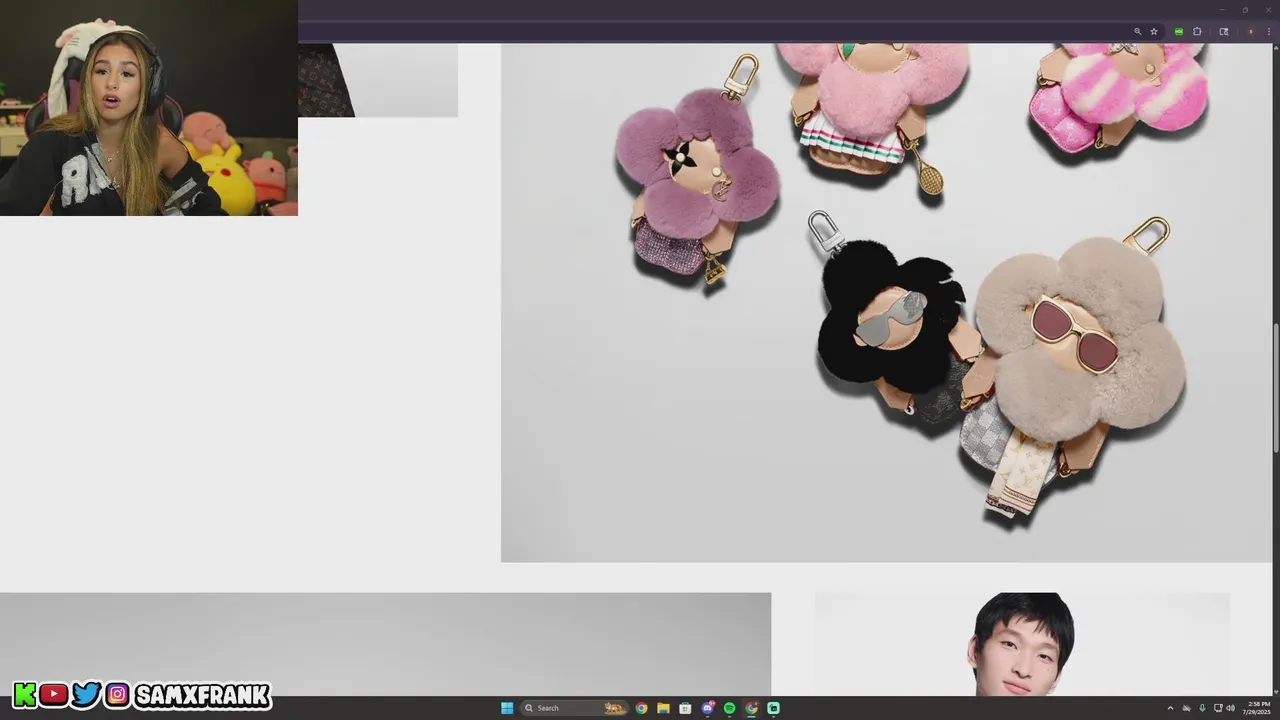Click the Instagram icon in stream overlay
This screenshot has height=720, width=1280.
[117, 694]
